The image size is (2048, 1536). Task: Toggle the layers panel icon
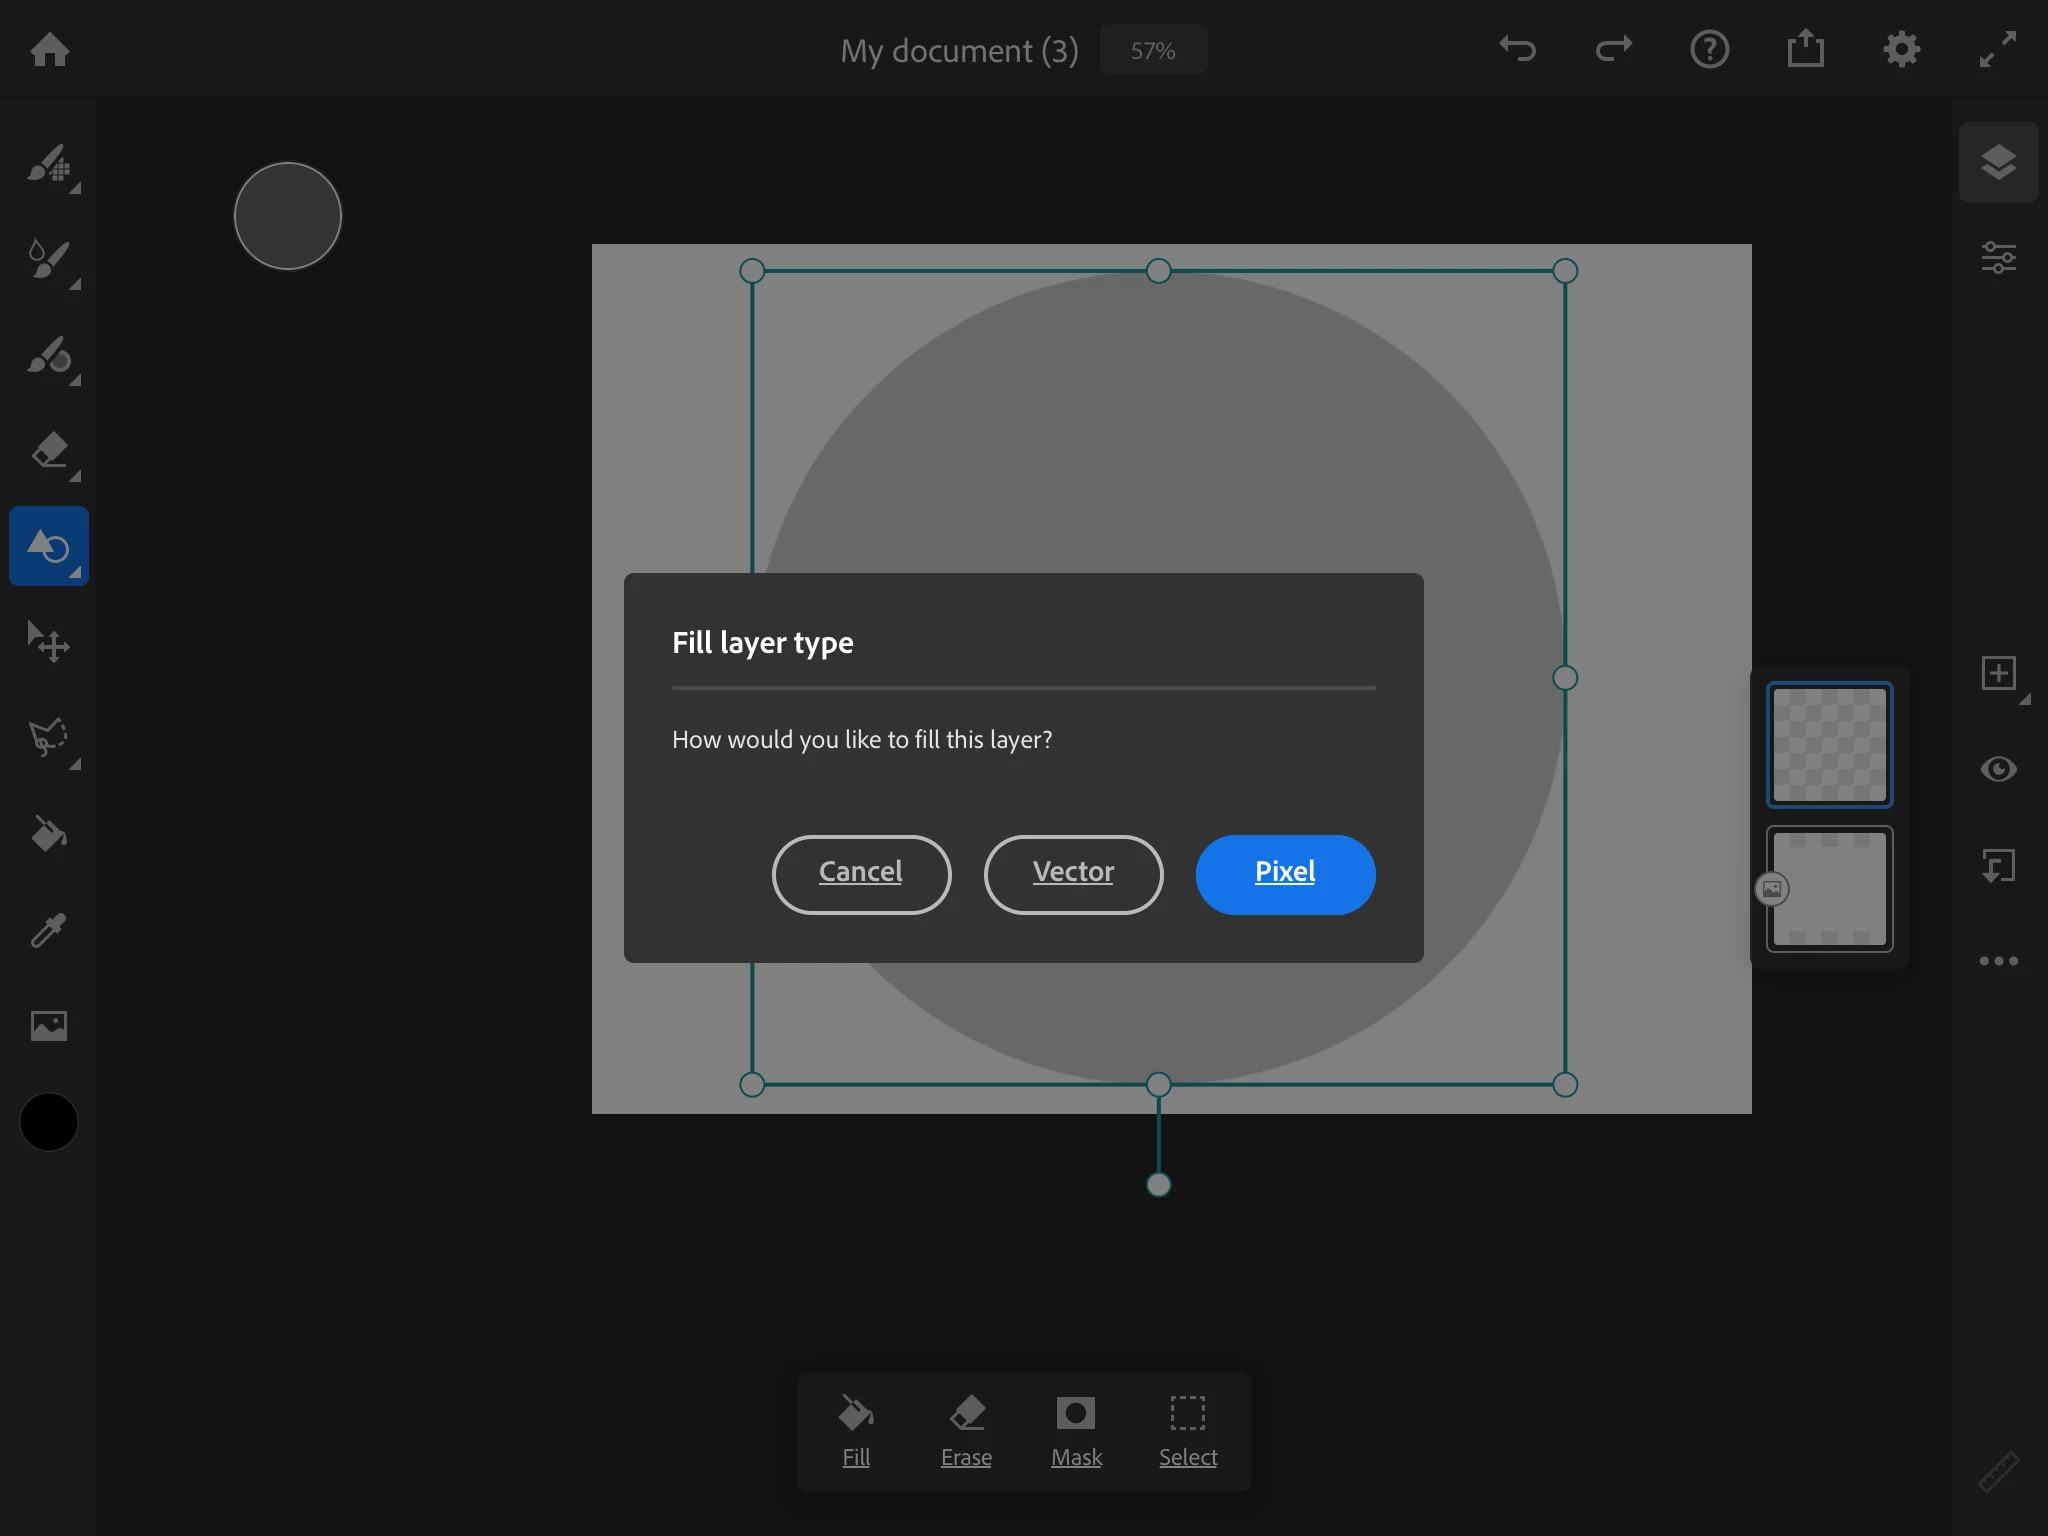[1998, 162]
